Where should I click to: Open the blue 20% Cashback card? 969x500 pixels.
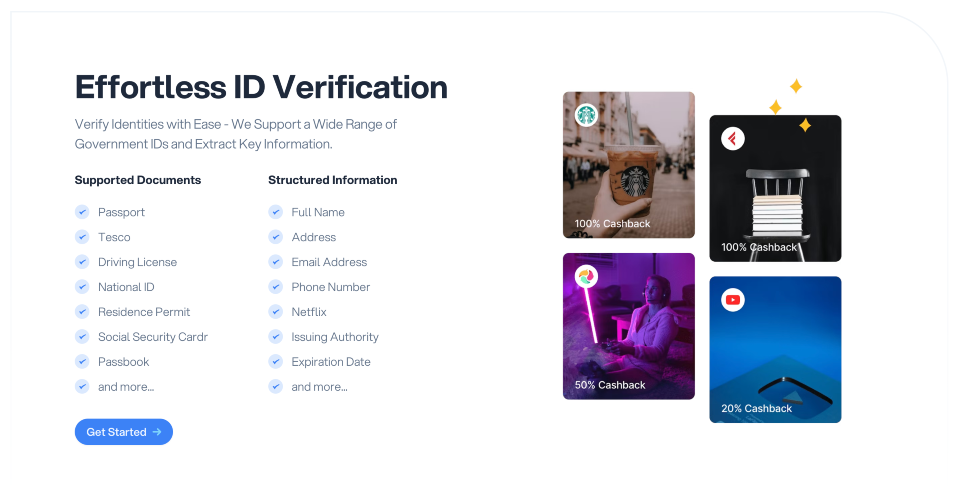pyautogui.click(x=775, y=350)
